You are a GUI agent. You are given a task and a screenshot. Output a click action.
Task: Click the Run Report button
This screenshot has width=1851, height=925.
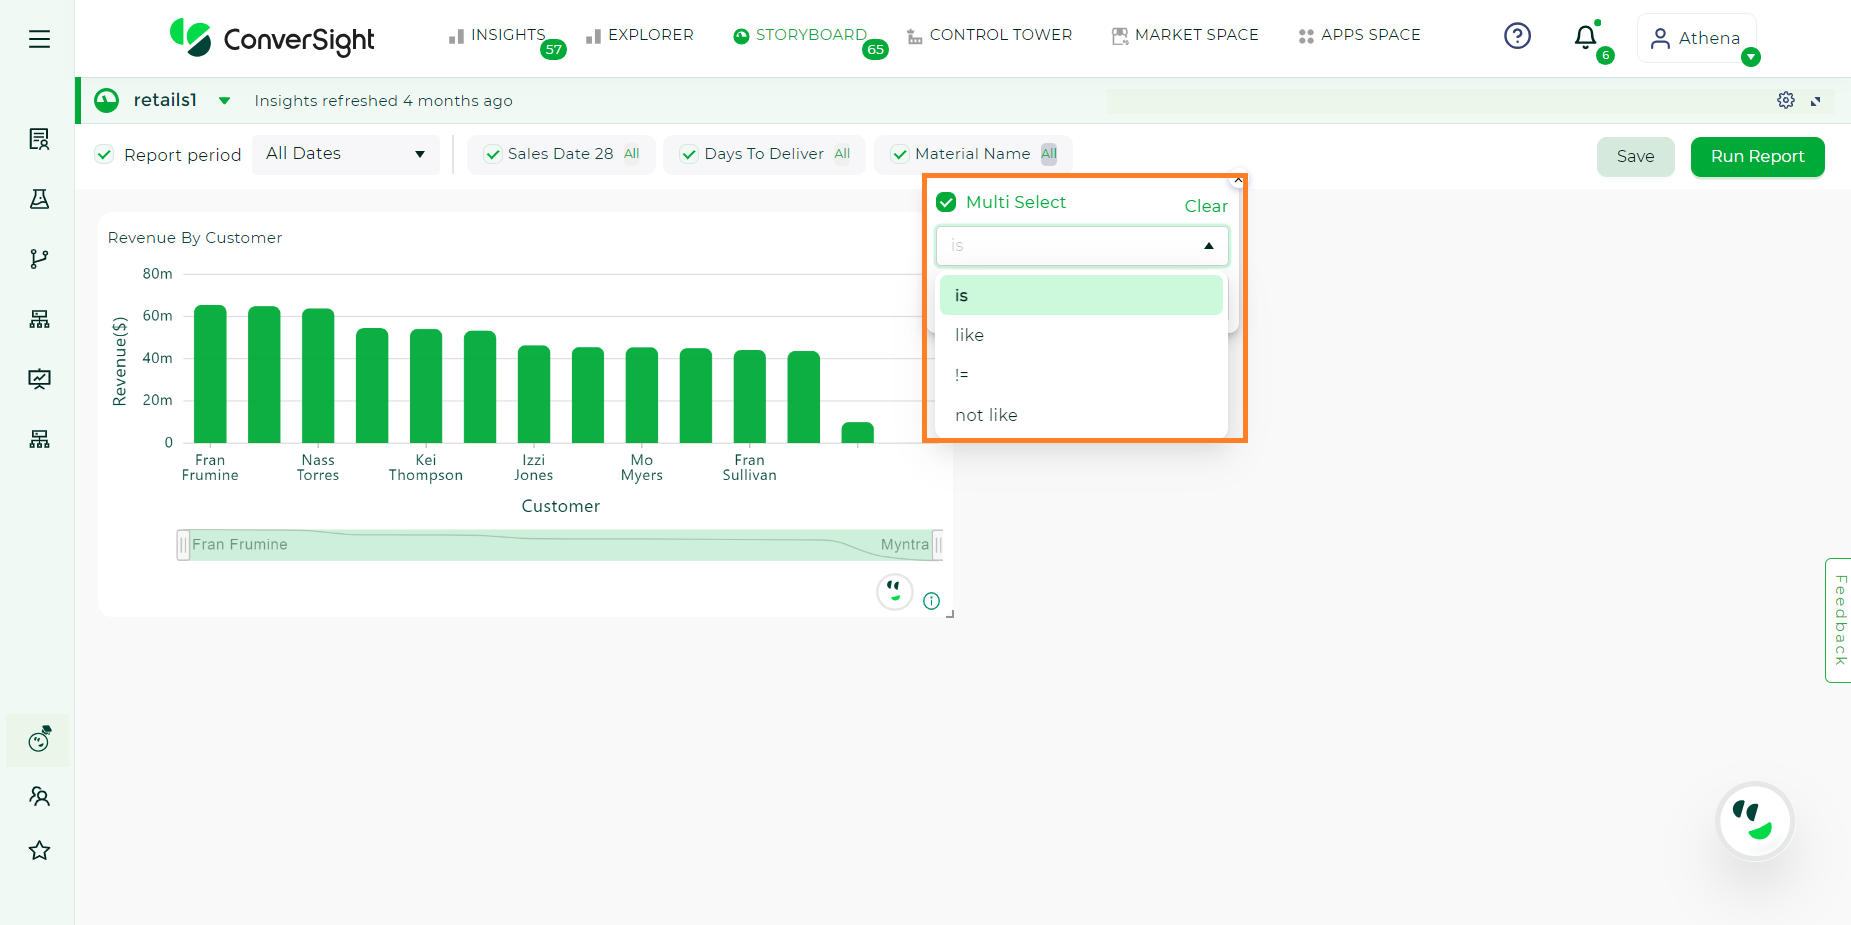[x=1757, y=156]
